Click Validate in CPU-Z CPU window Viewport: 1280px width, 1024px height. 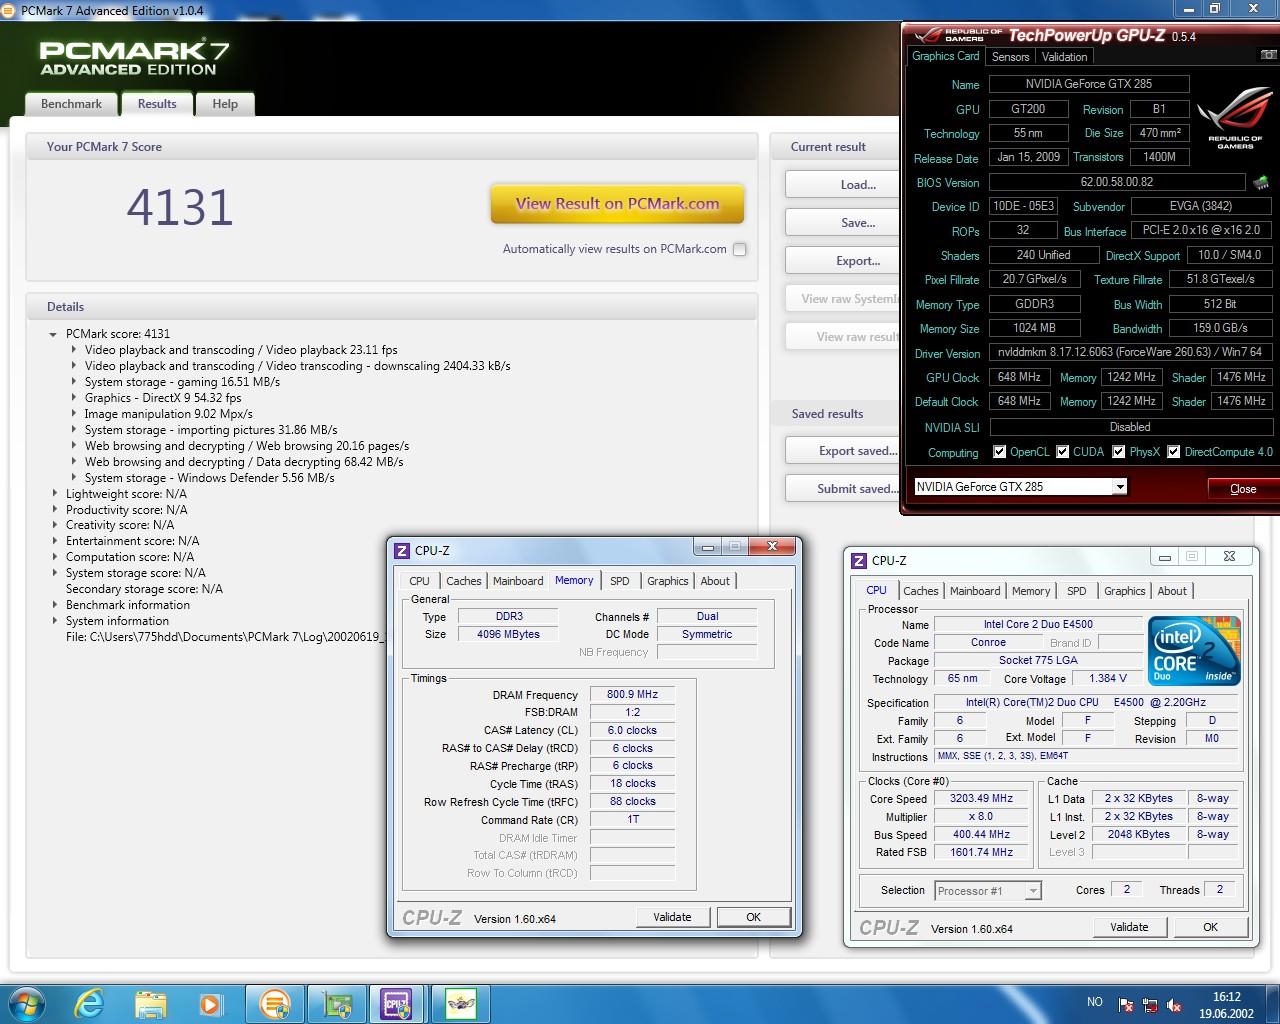click(1129, 927)
